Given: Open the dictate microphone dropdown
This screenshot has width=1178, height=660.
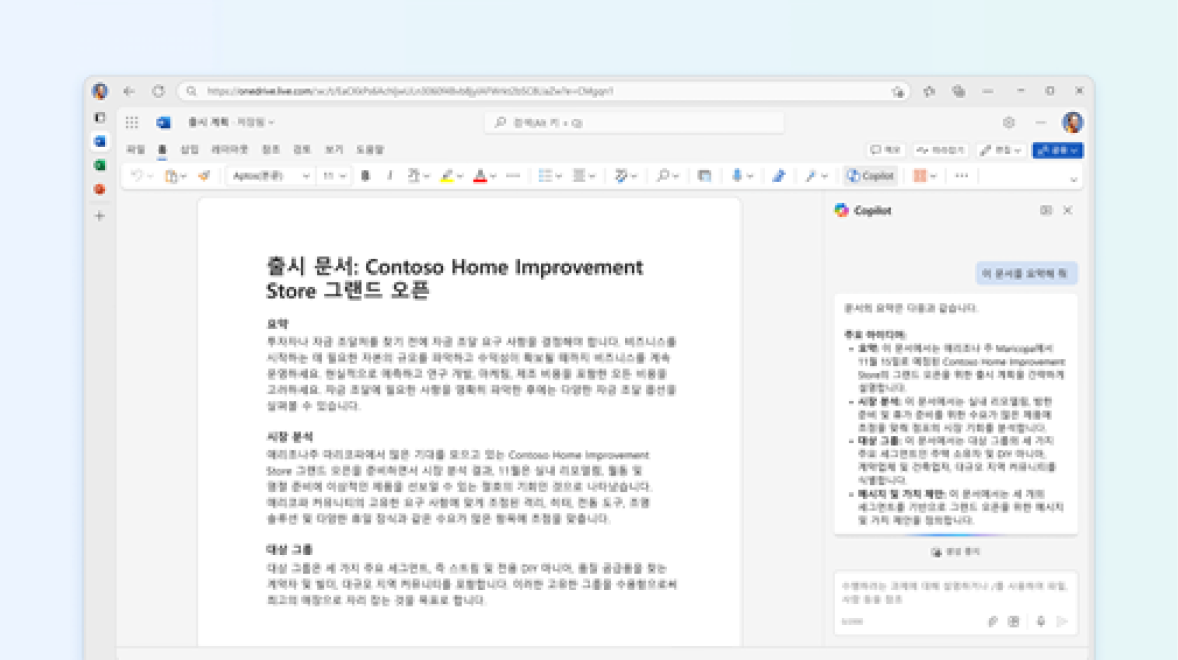Looking at the screenshot, I should click(750, 176).
